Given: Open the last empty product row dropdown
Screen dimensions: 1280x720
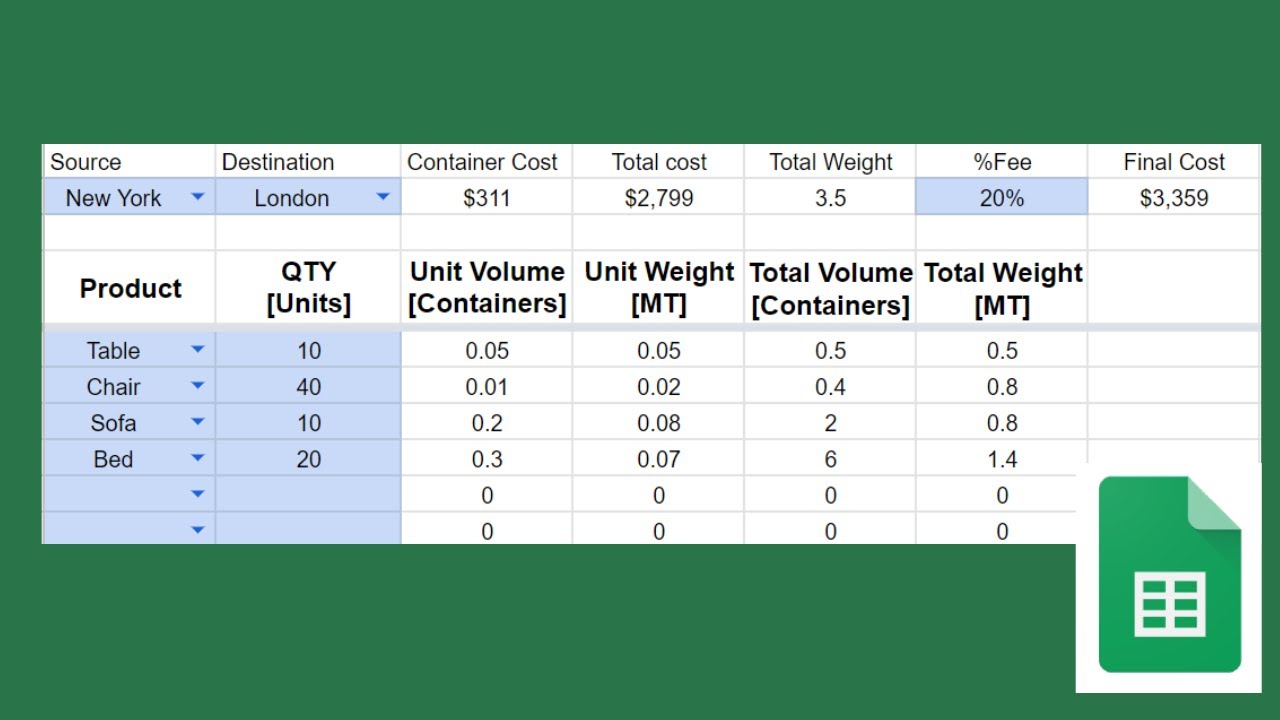Looking at the screenshot, I should [x=198, y=530].
